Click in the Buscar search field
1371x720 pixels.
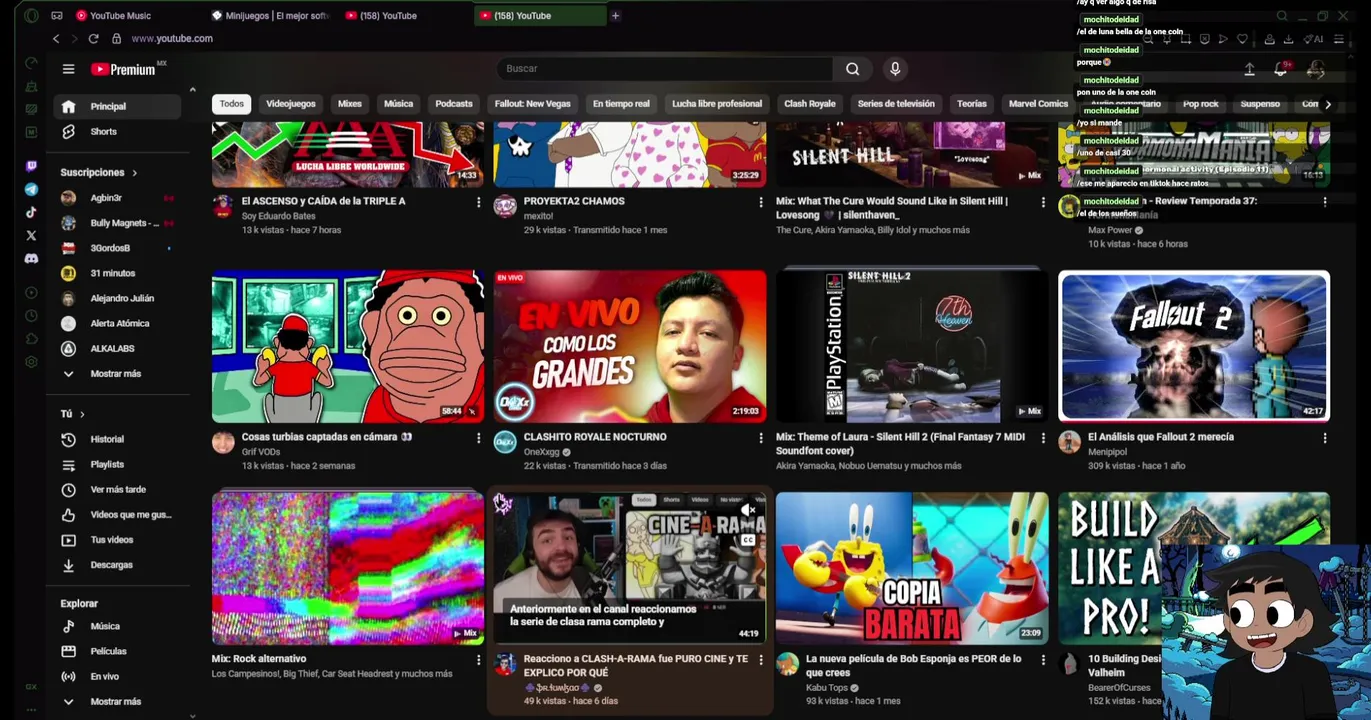pyautogui.click(x=665, y=69)
